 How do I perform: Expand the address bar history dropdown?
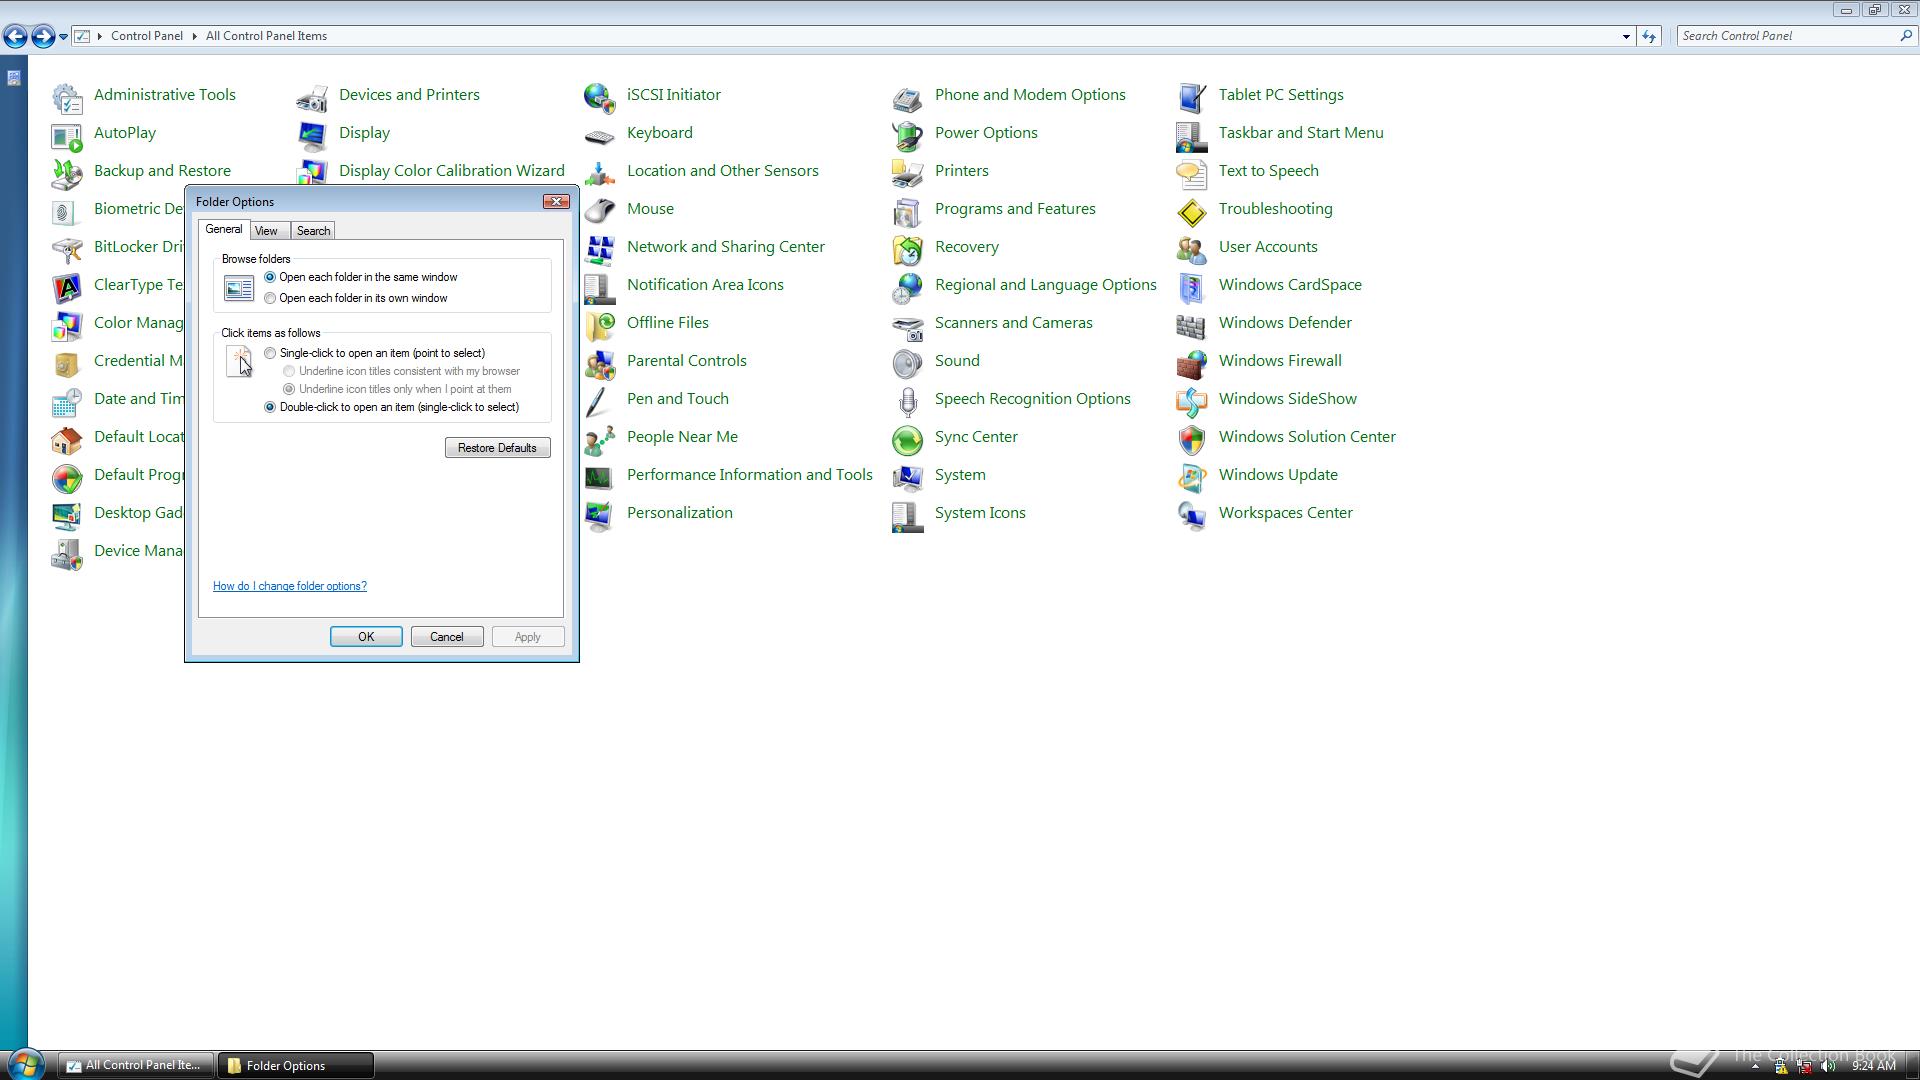tap(1626, 36)
